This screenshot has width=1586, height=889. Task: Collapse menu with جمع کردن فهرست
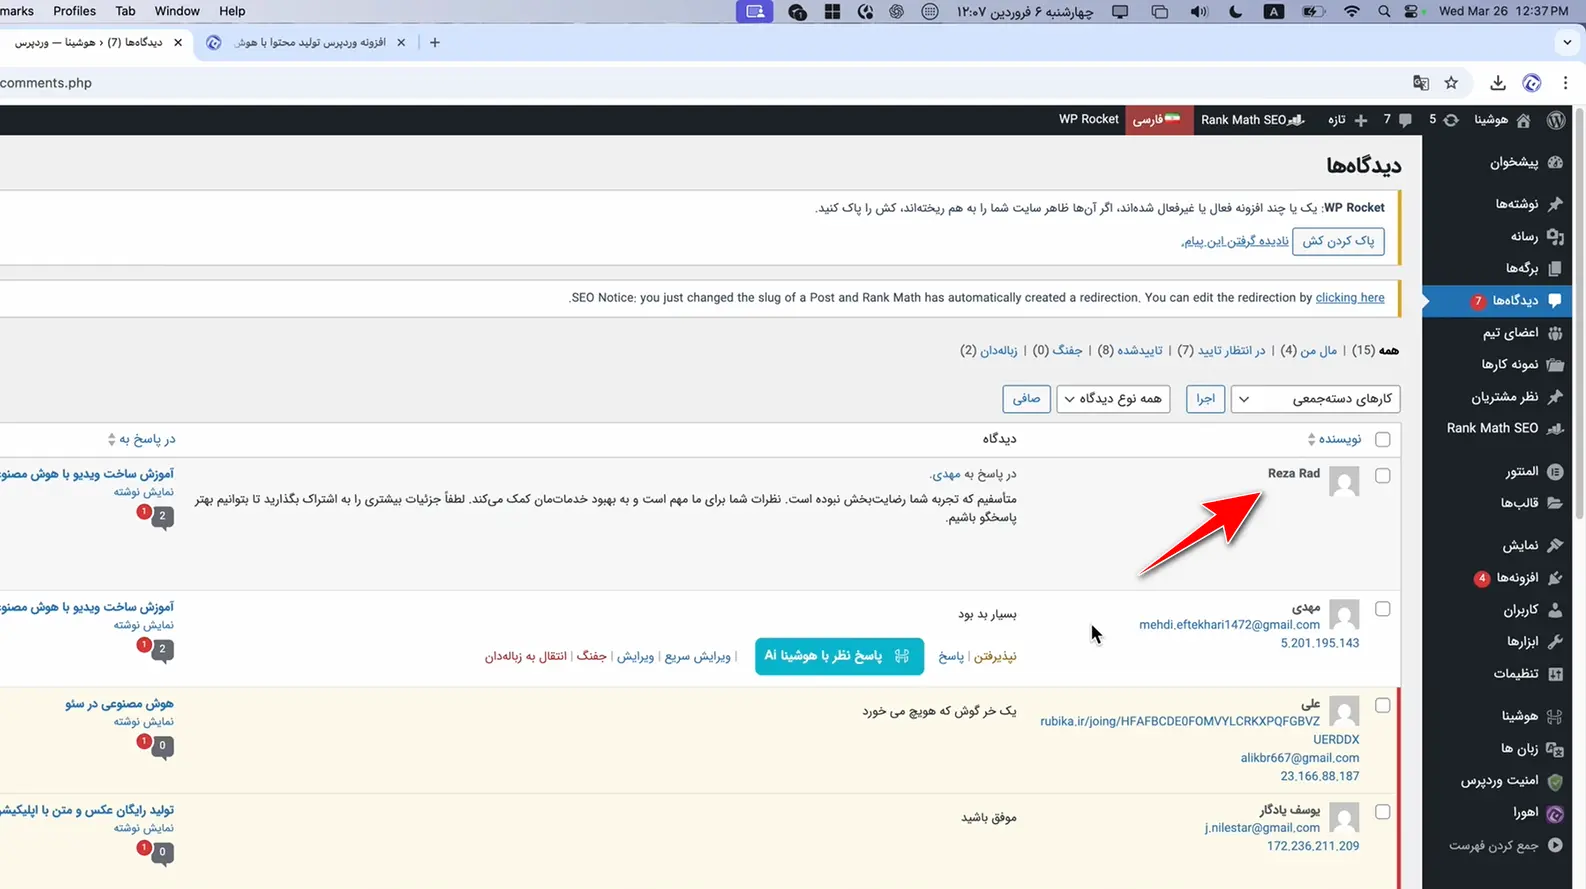(x=1505, y=846)
